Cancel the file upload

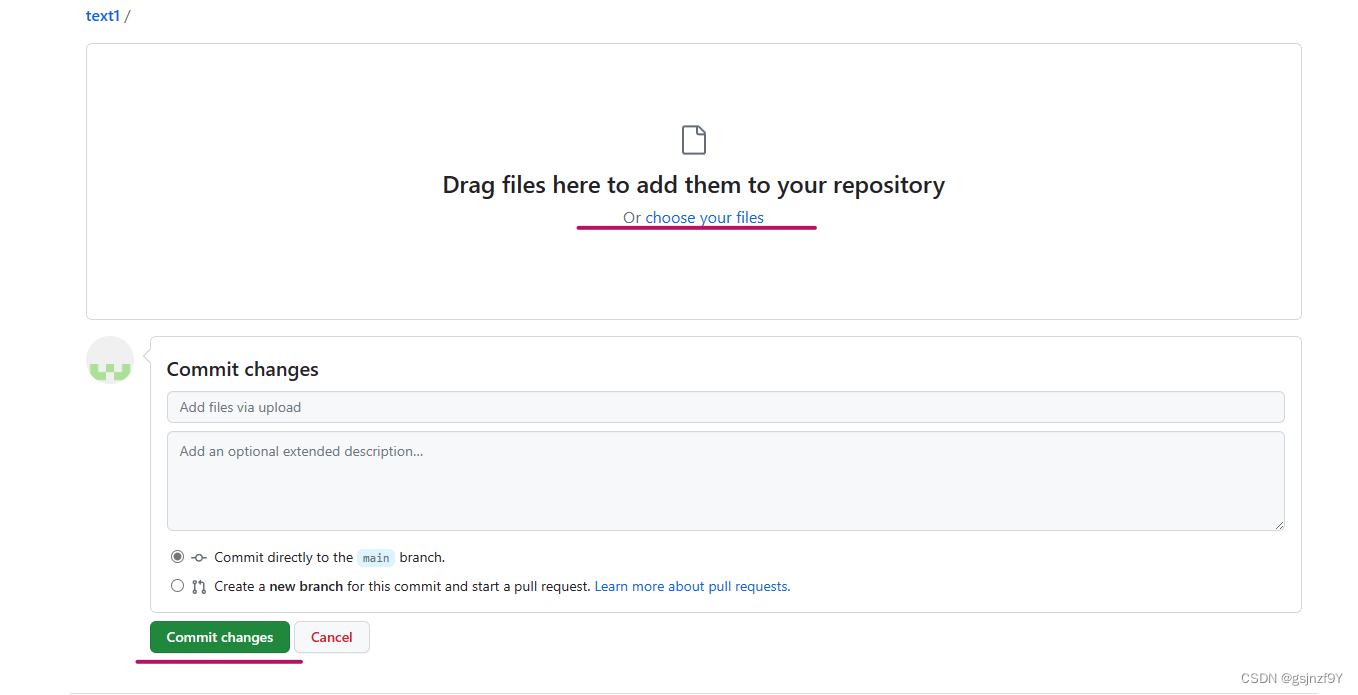tap(332, 636)
